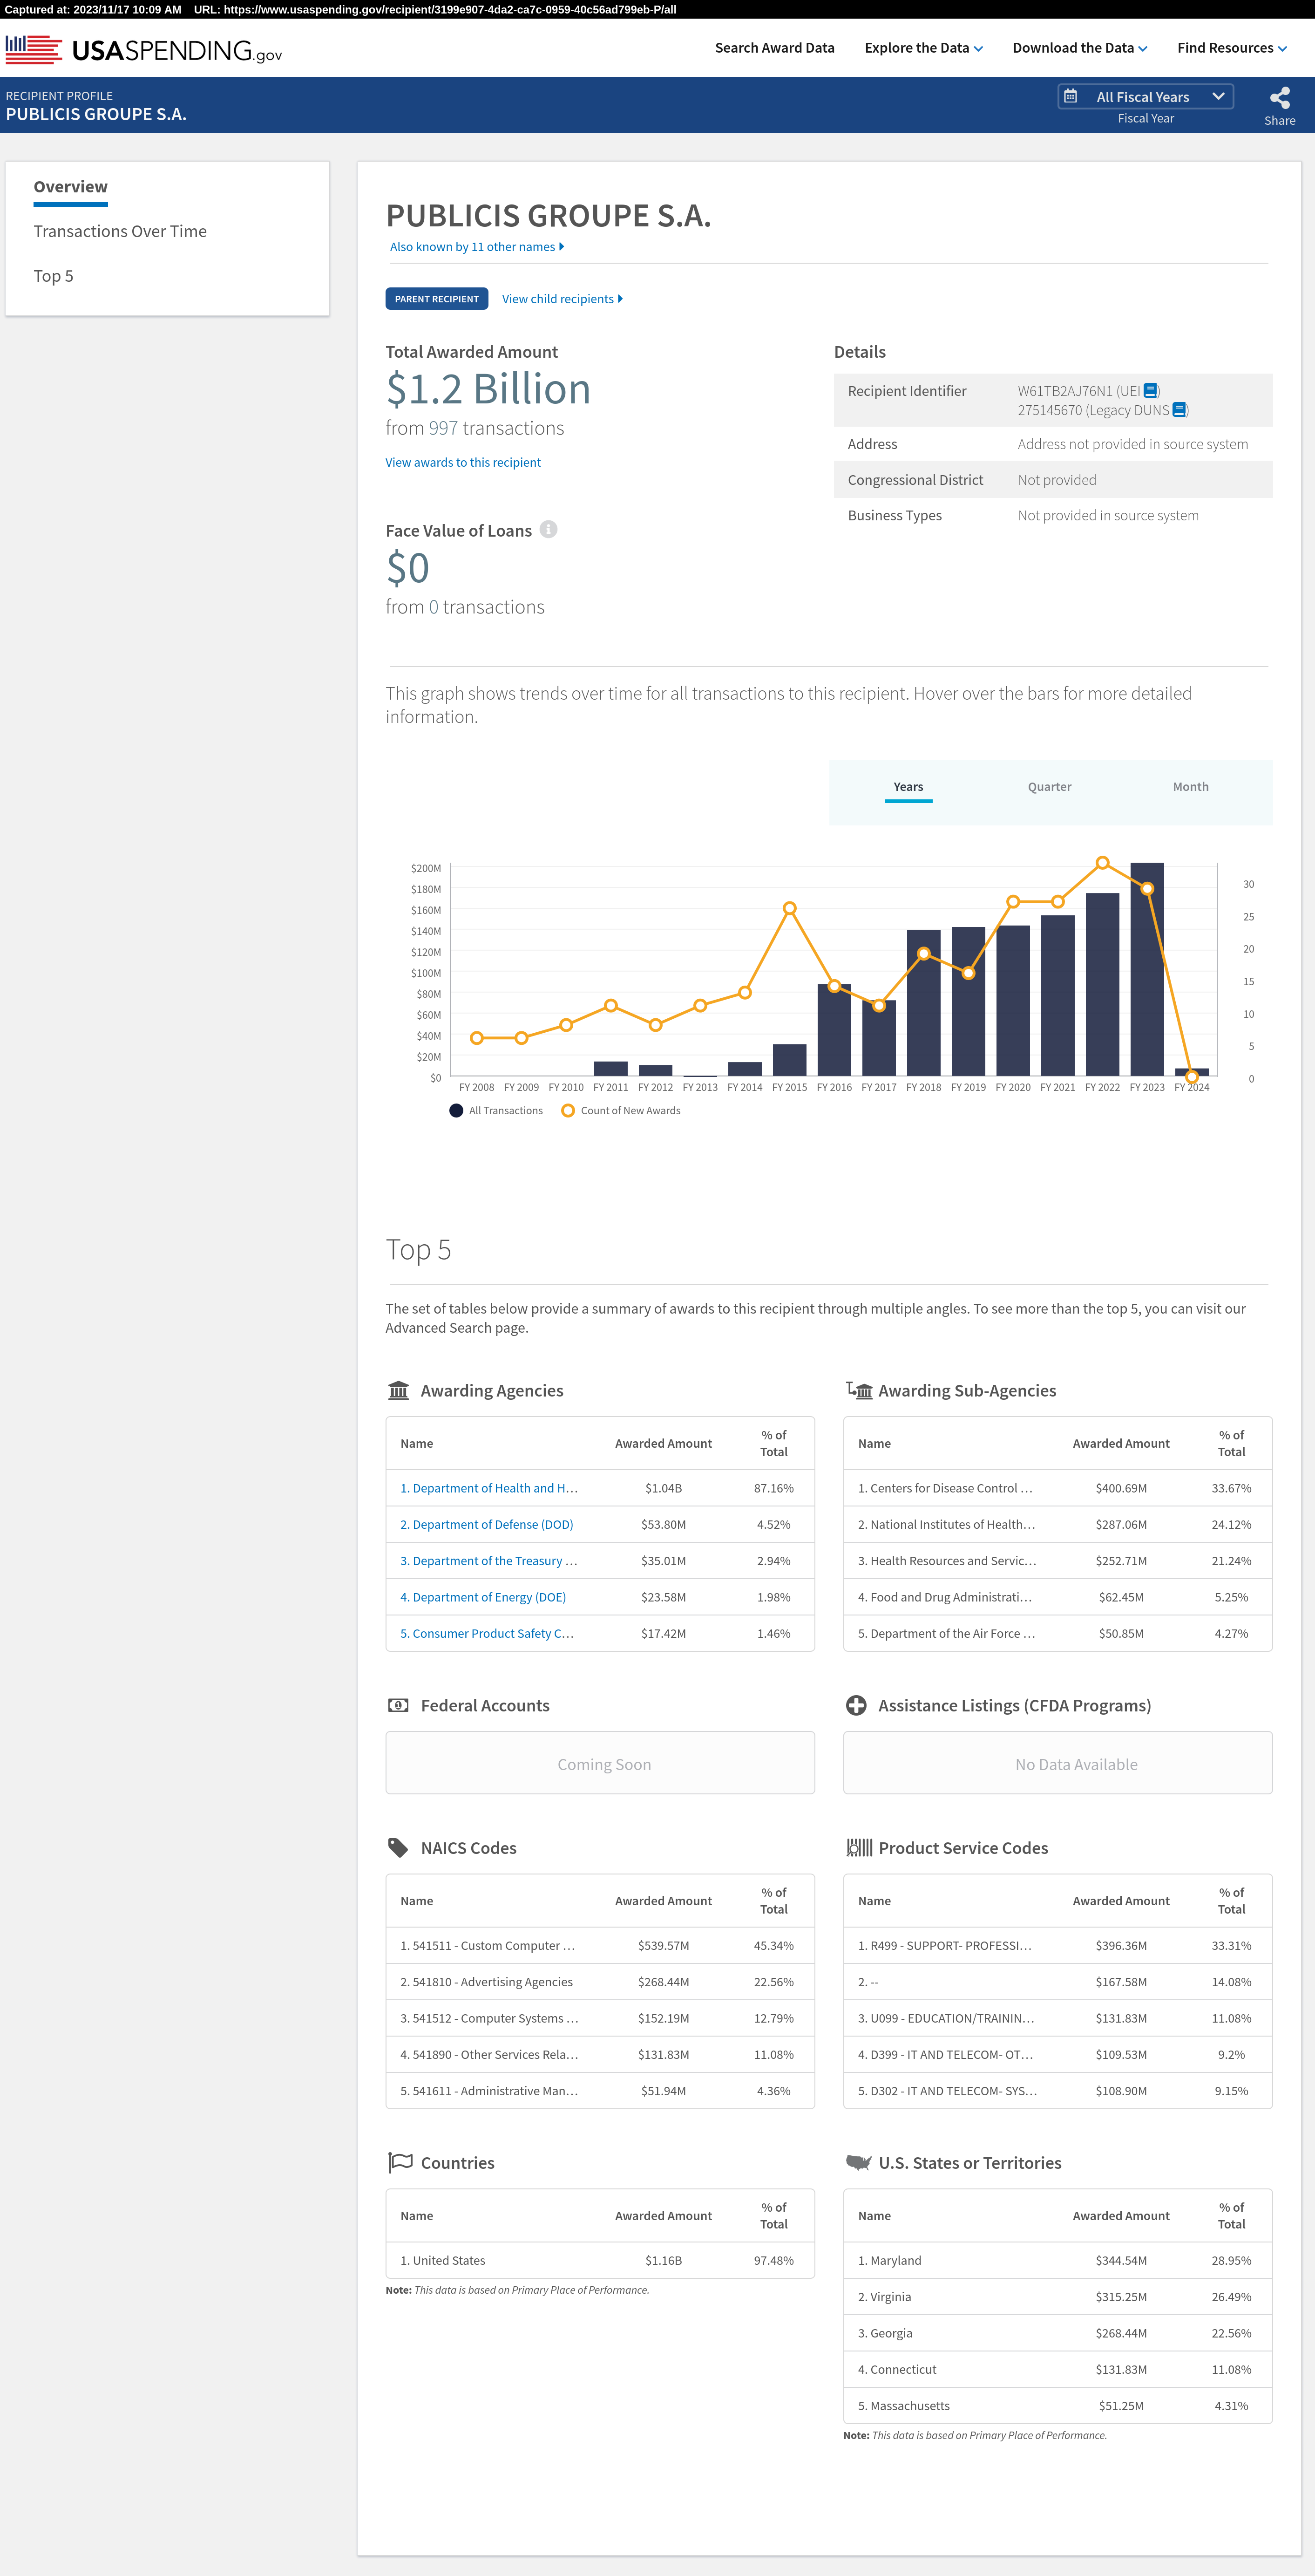
Task: Switch chart to Month view
Action: pyautogui.click(x=1190, y=787)
